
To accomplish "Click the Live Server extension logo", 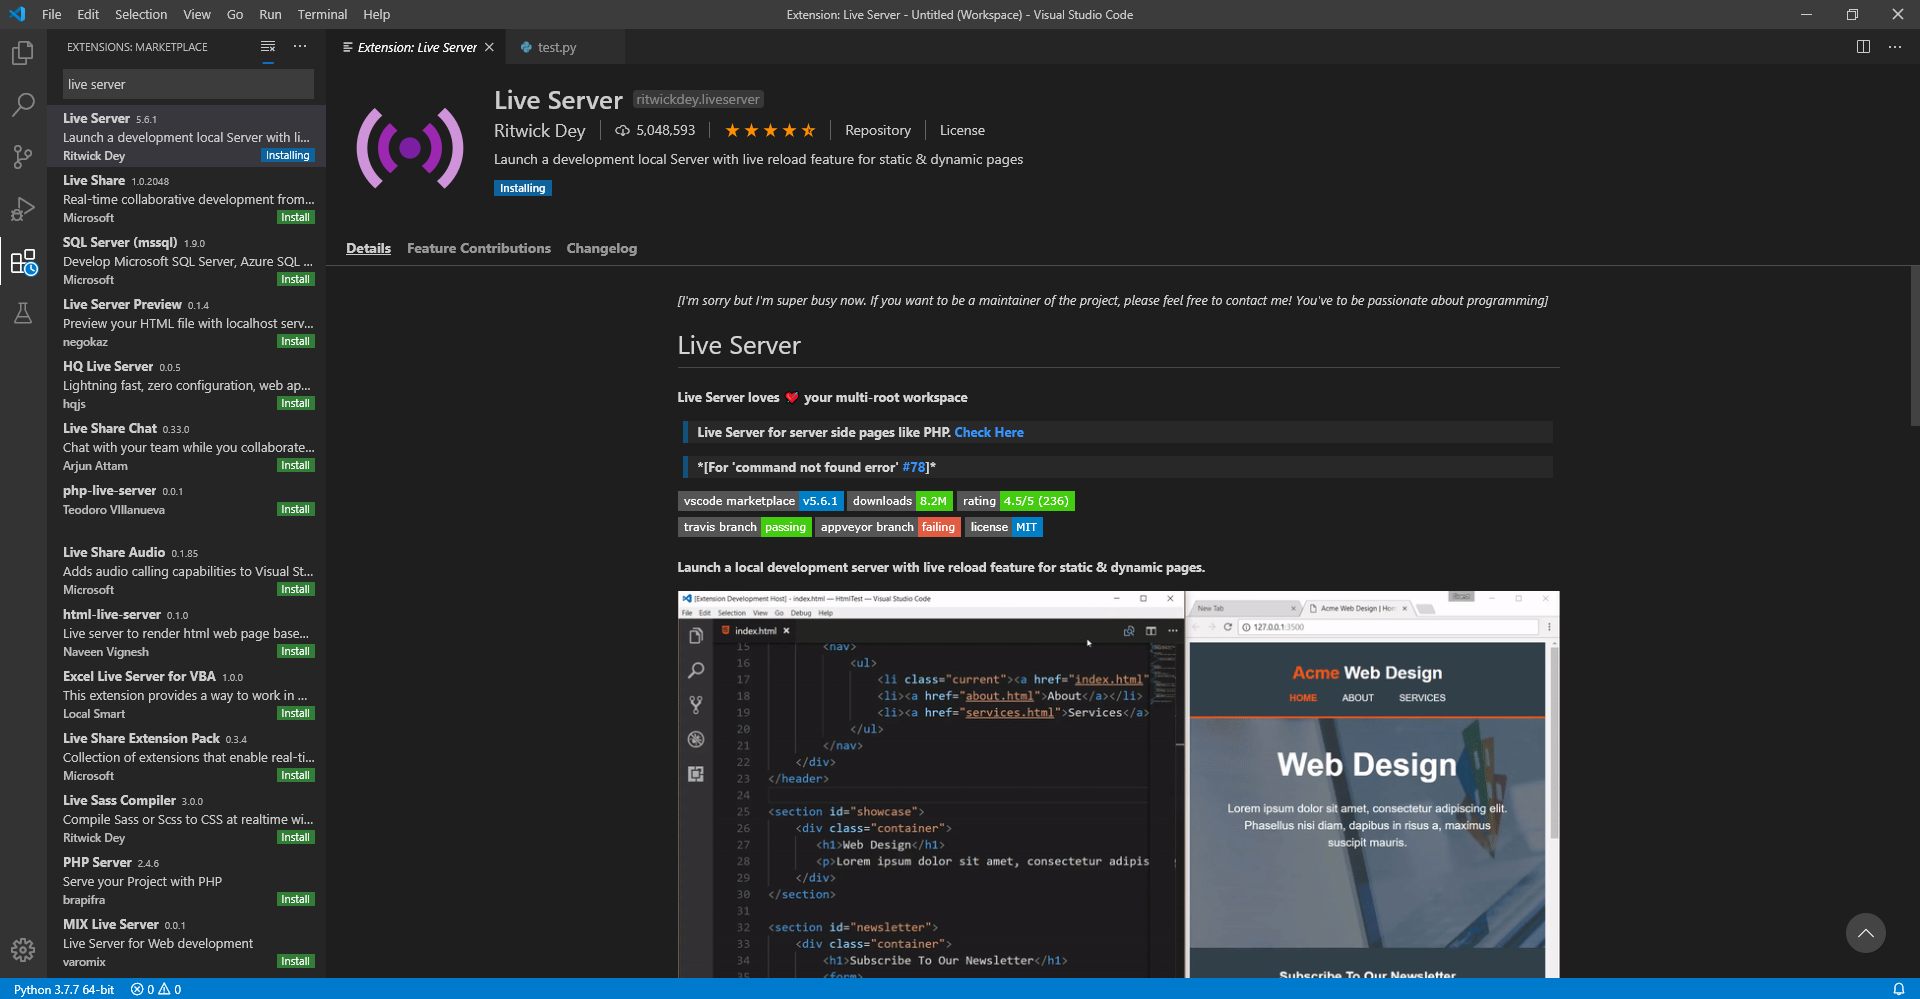I will pyautogui.click(x=410, y=148).
